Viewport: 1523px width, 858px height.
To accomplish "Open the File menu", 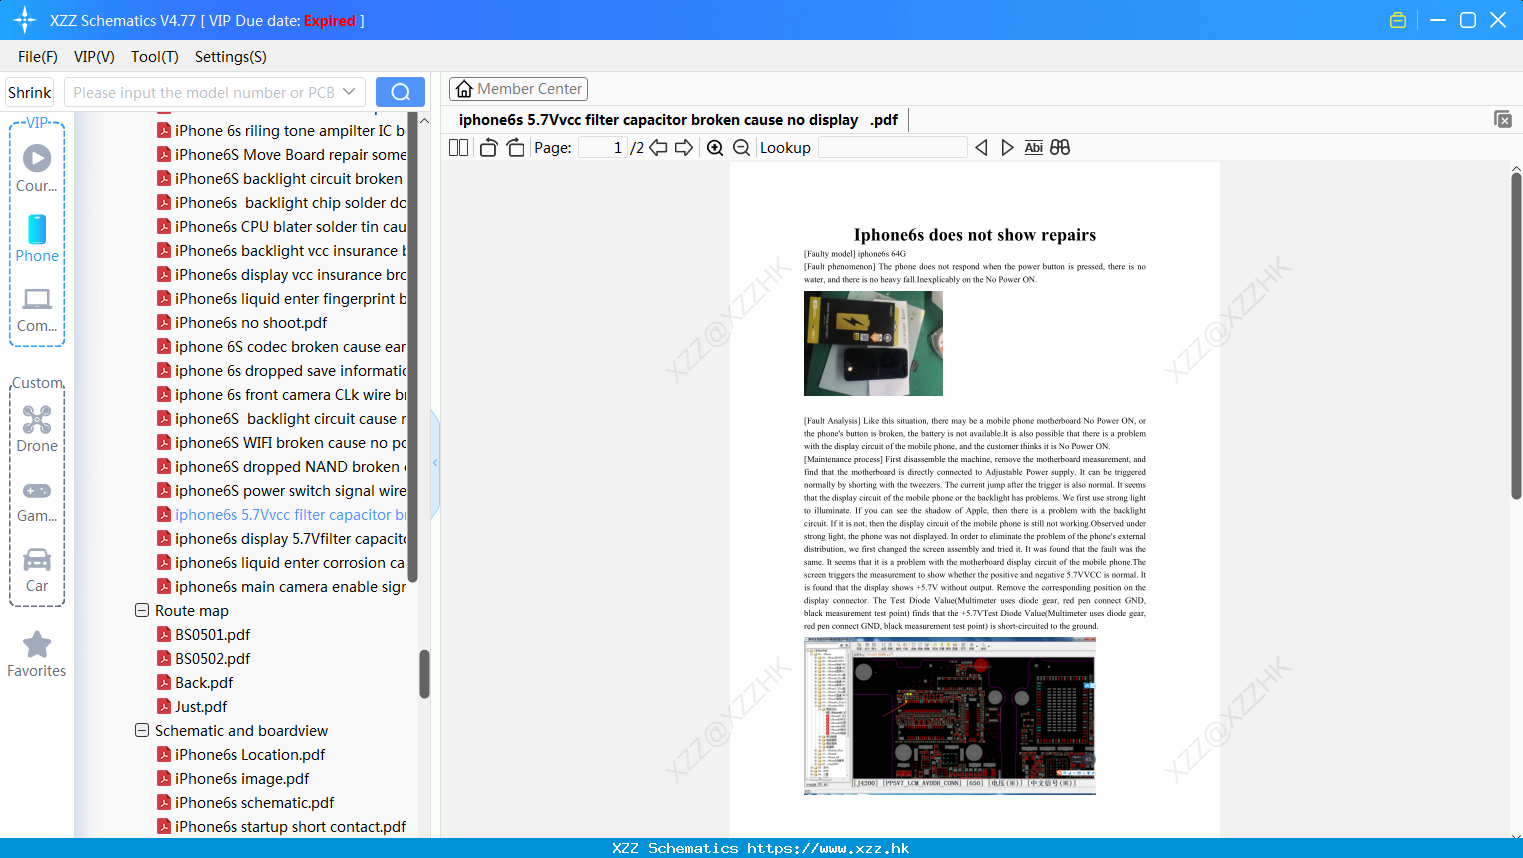I will coord(38,57).
